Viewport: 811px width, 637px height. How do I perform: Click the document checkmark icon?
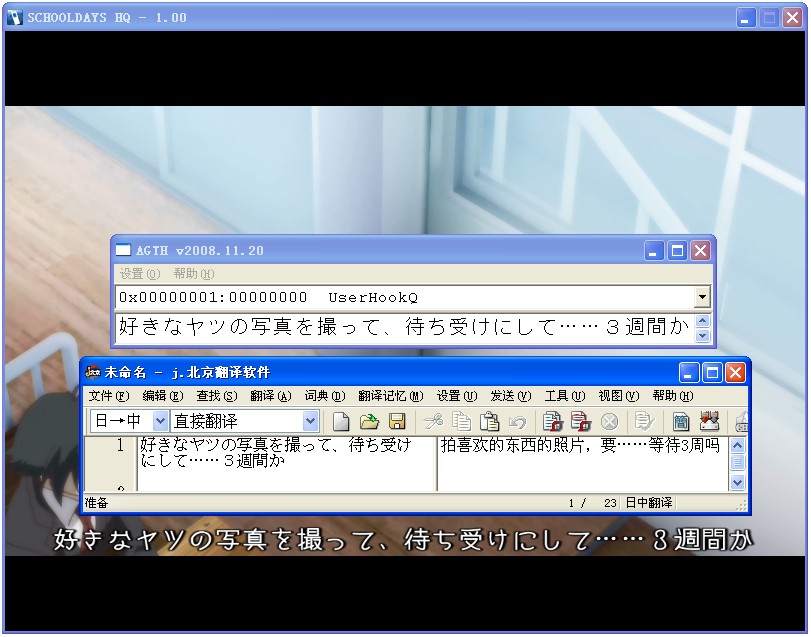point(644,421)
